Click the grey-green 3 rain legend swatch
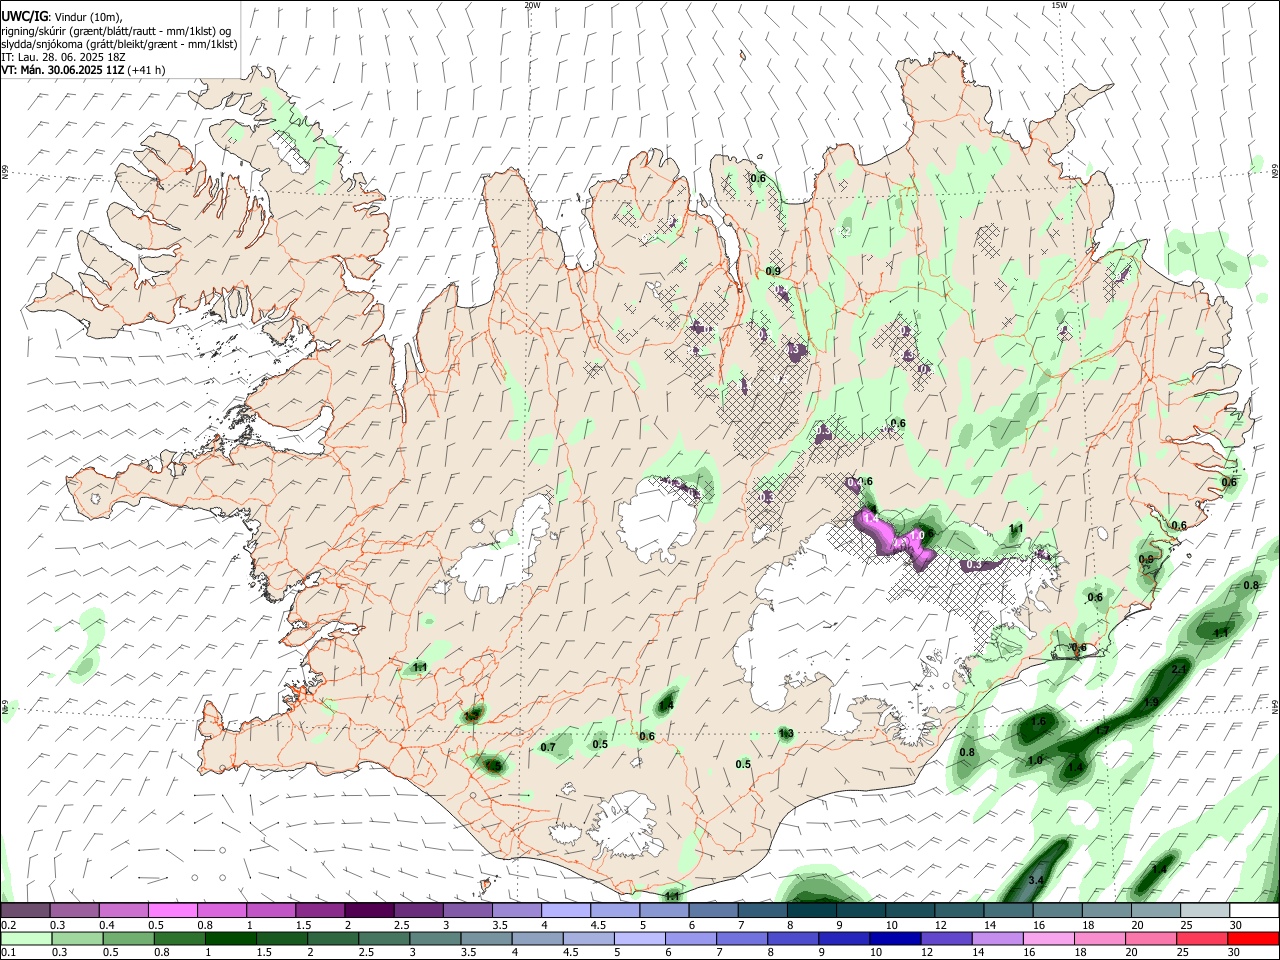The image size is (1280, 960). coord(435,939)
